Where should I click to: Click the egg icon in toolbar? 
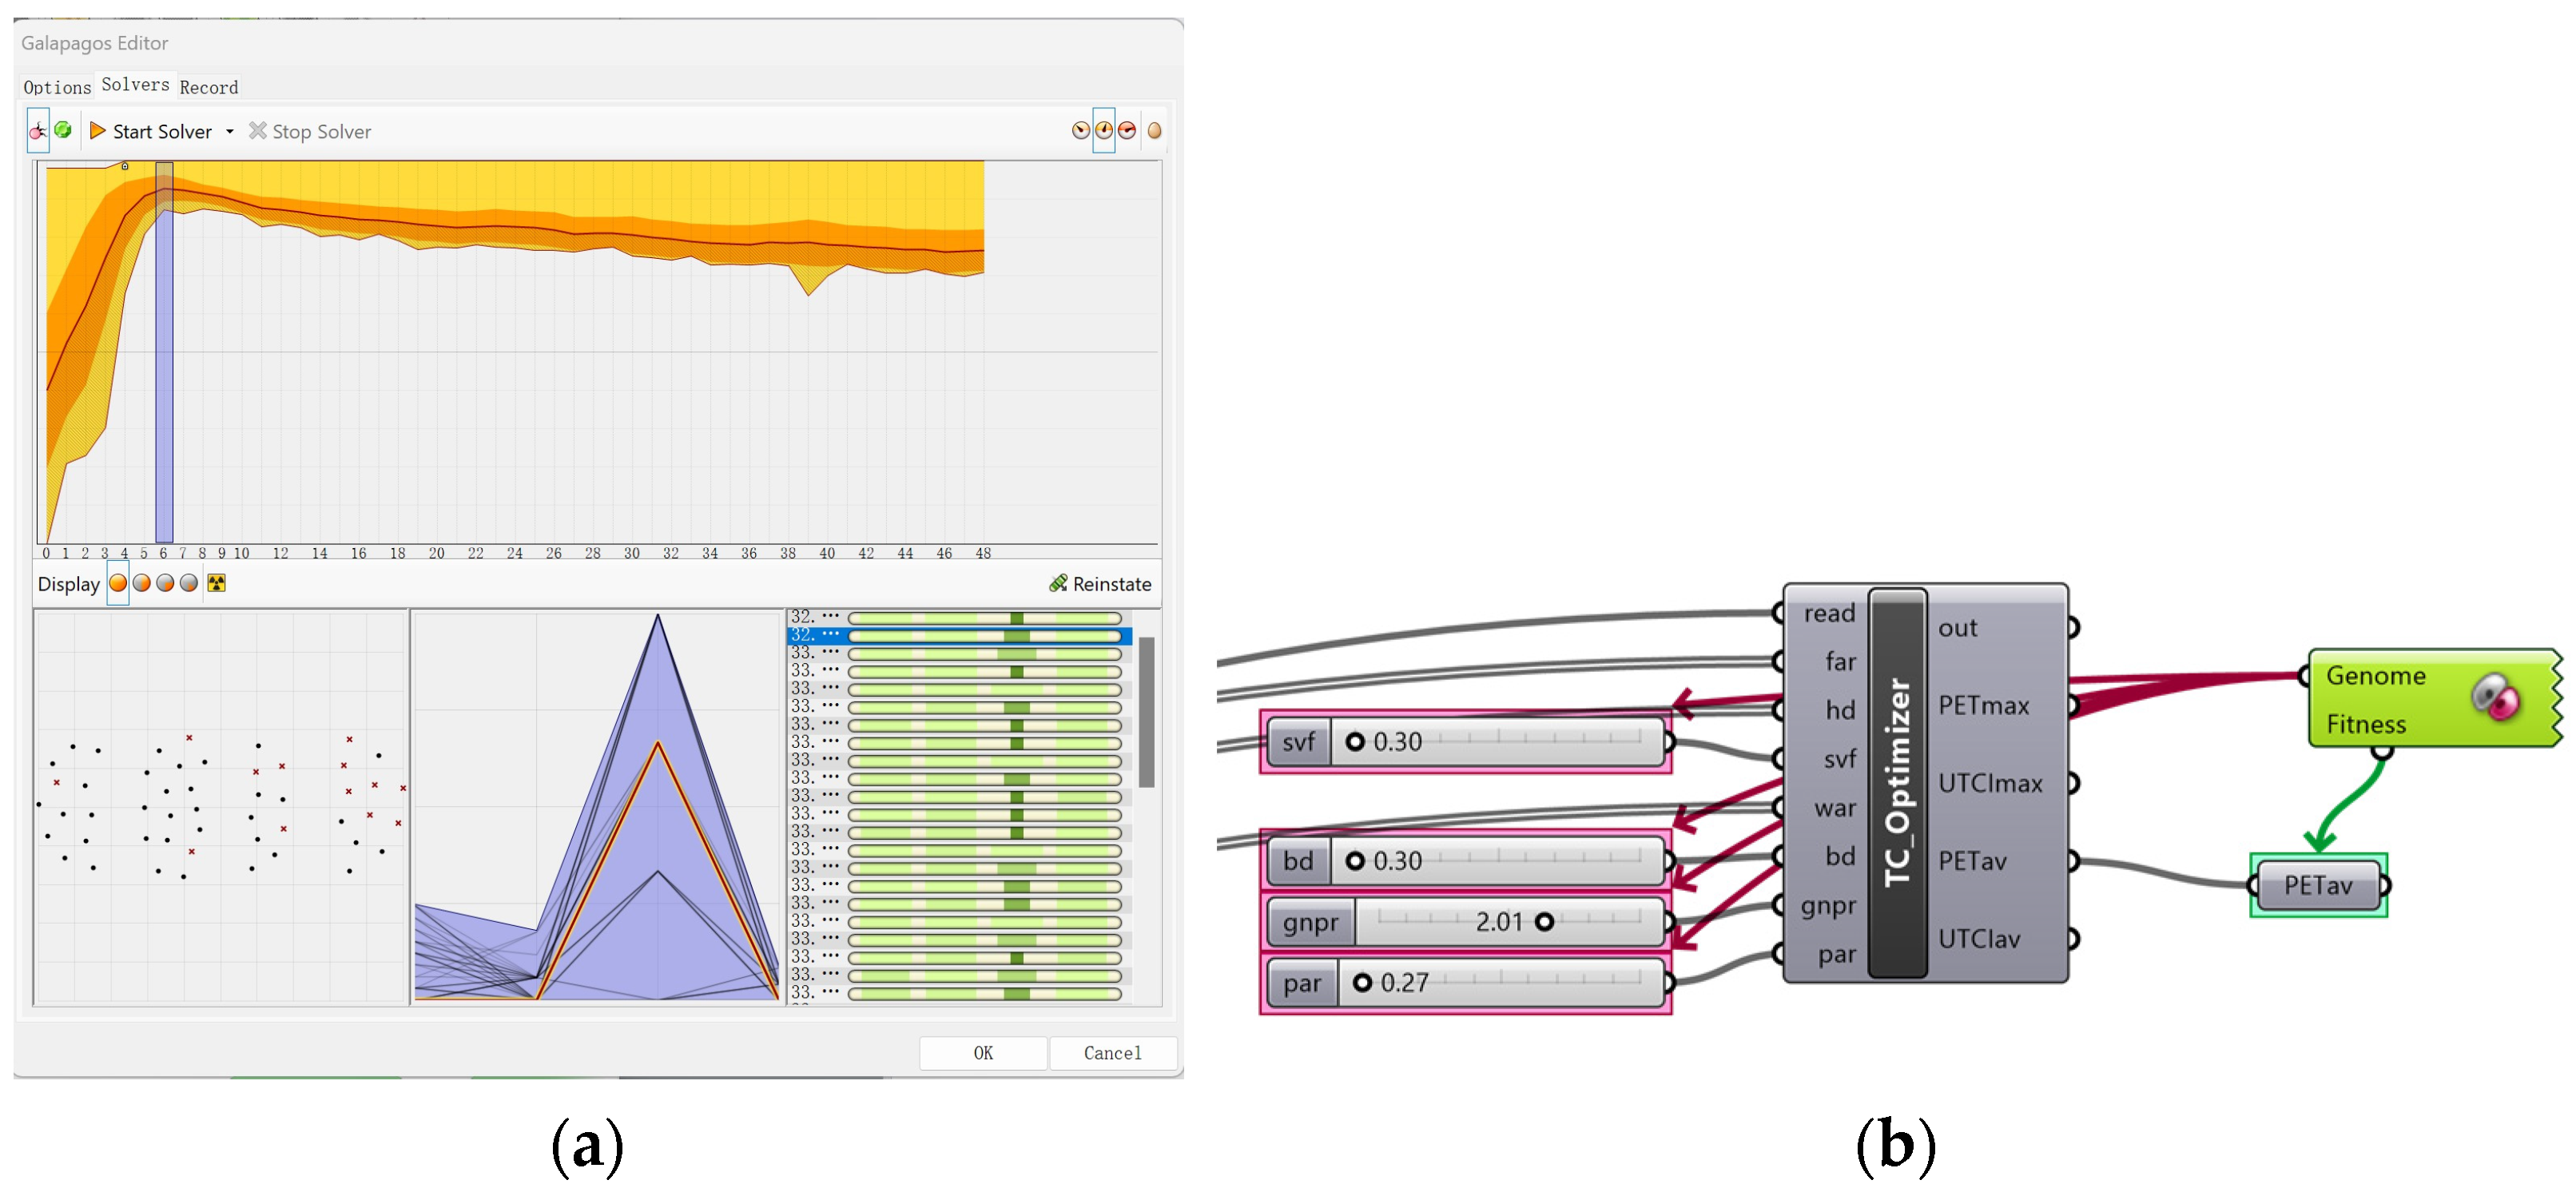(1154, 131)
